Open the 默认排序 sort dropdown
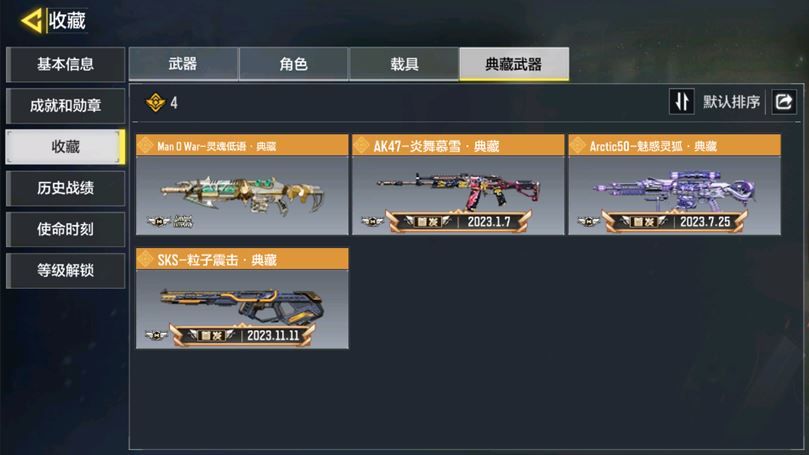Image resolution: width=809 pixels, height=455 pixels. tap(732, 102)
